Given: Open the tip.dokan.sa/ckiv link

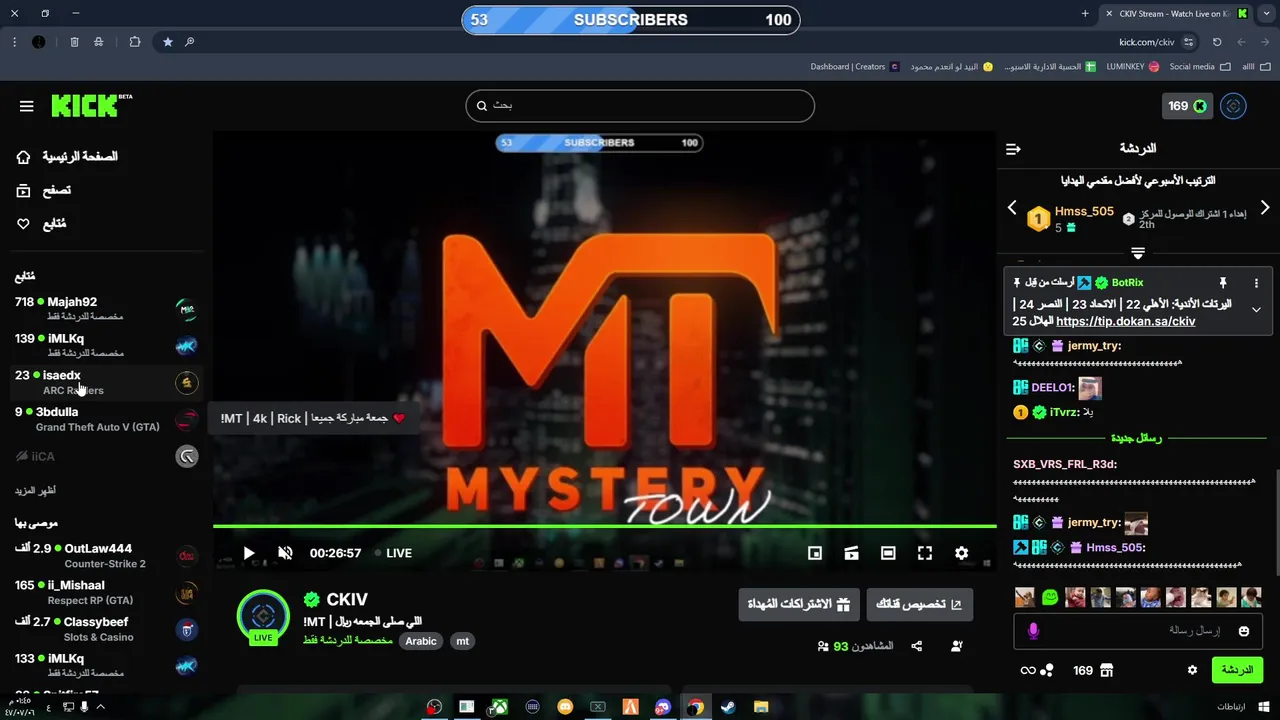Looking at the screenshot, I should 1125,322.
